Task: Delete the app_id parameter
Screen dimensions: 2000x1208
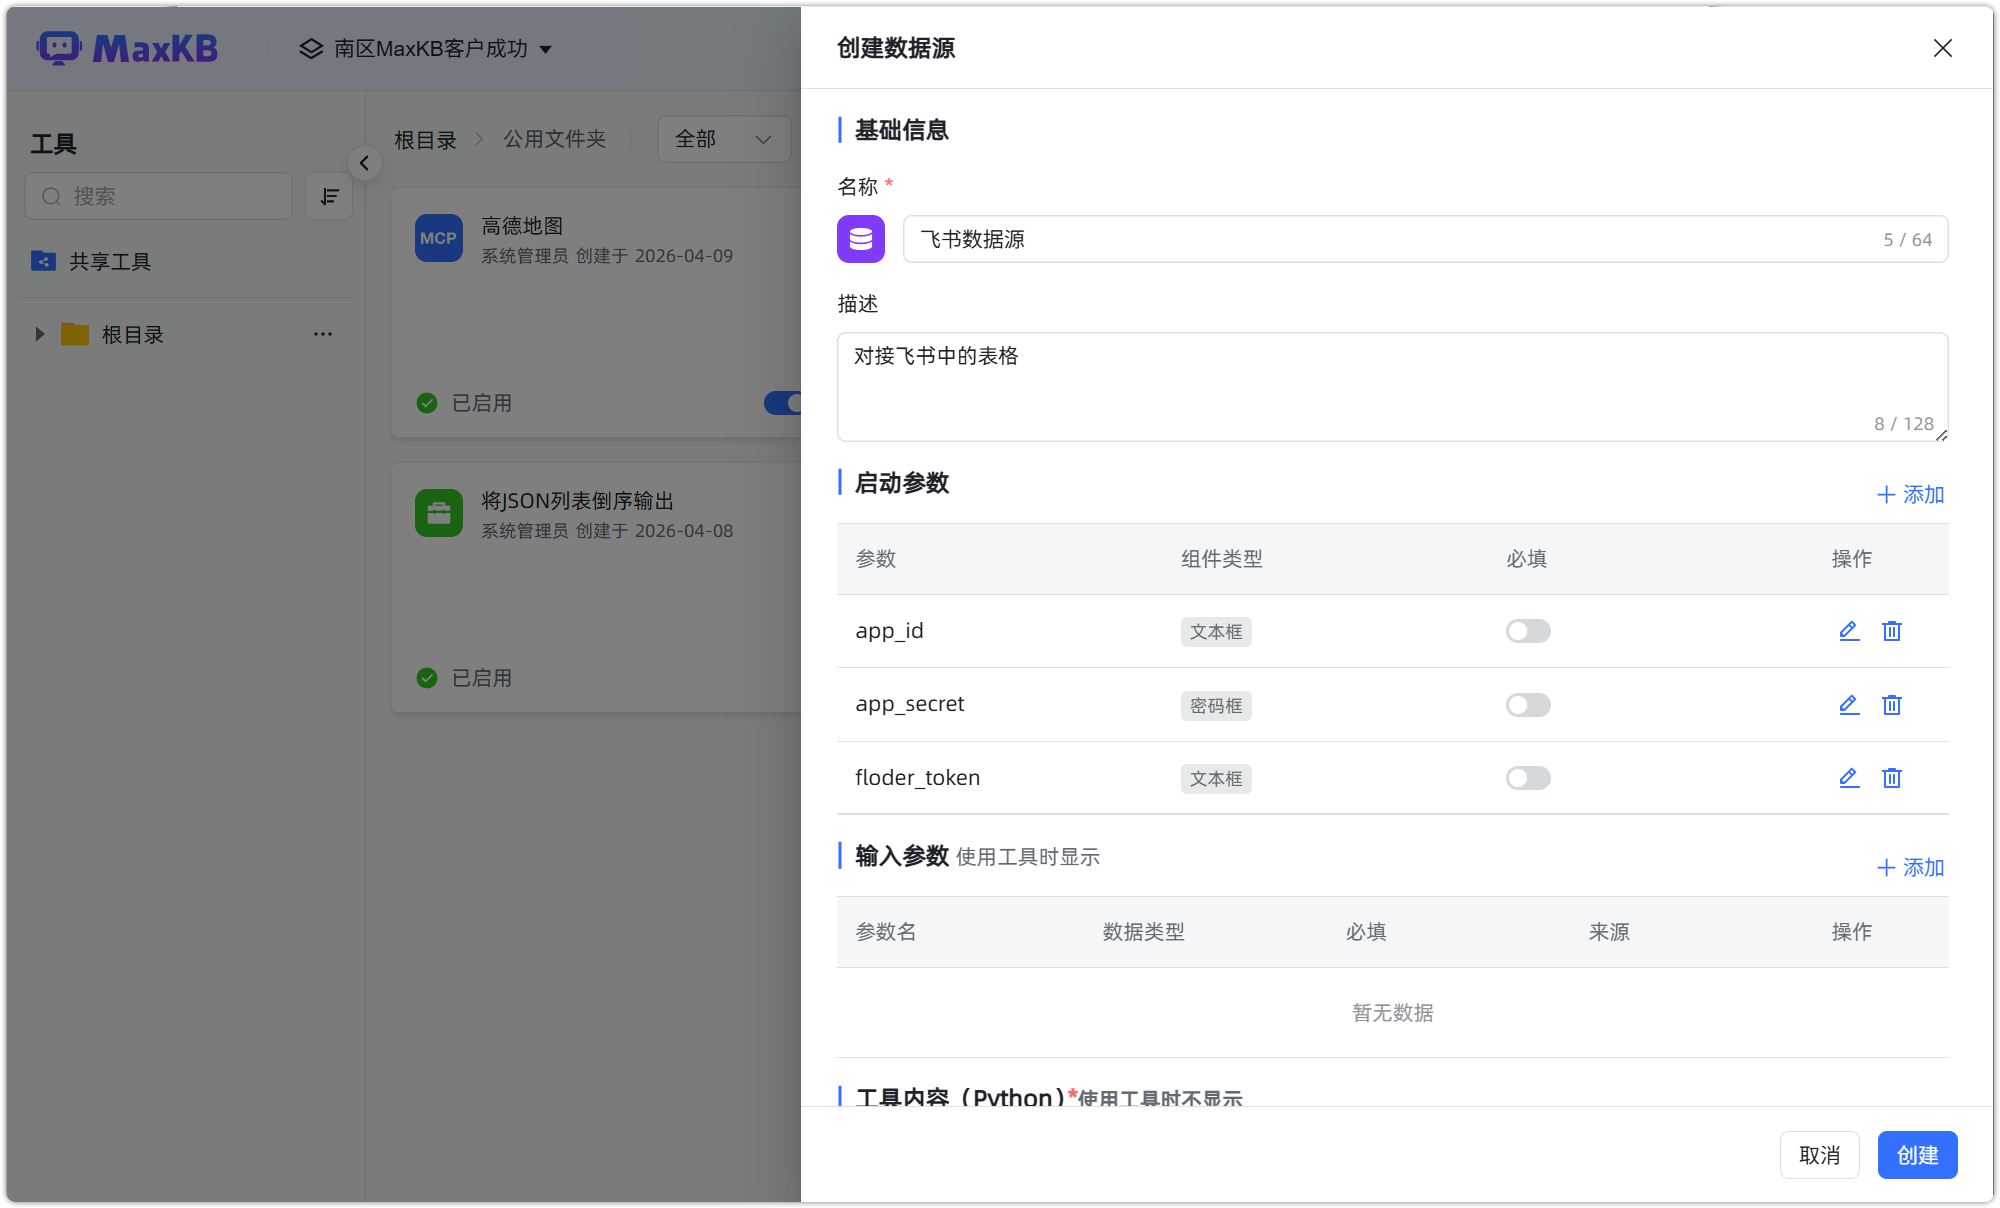Action: [x=1892, y=631]
